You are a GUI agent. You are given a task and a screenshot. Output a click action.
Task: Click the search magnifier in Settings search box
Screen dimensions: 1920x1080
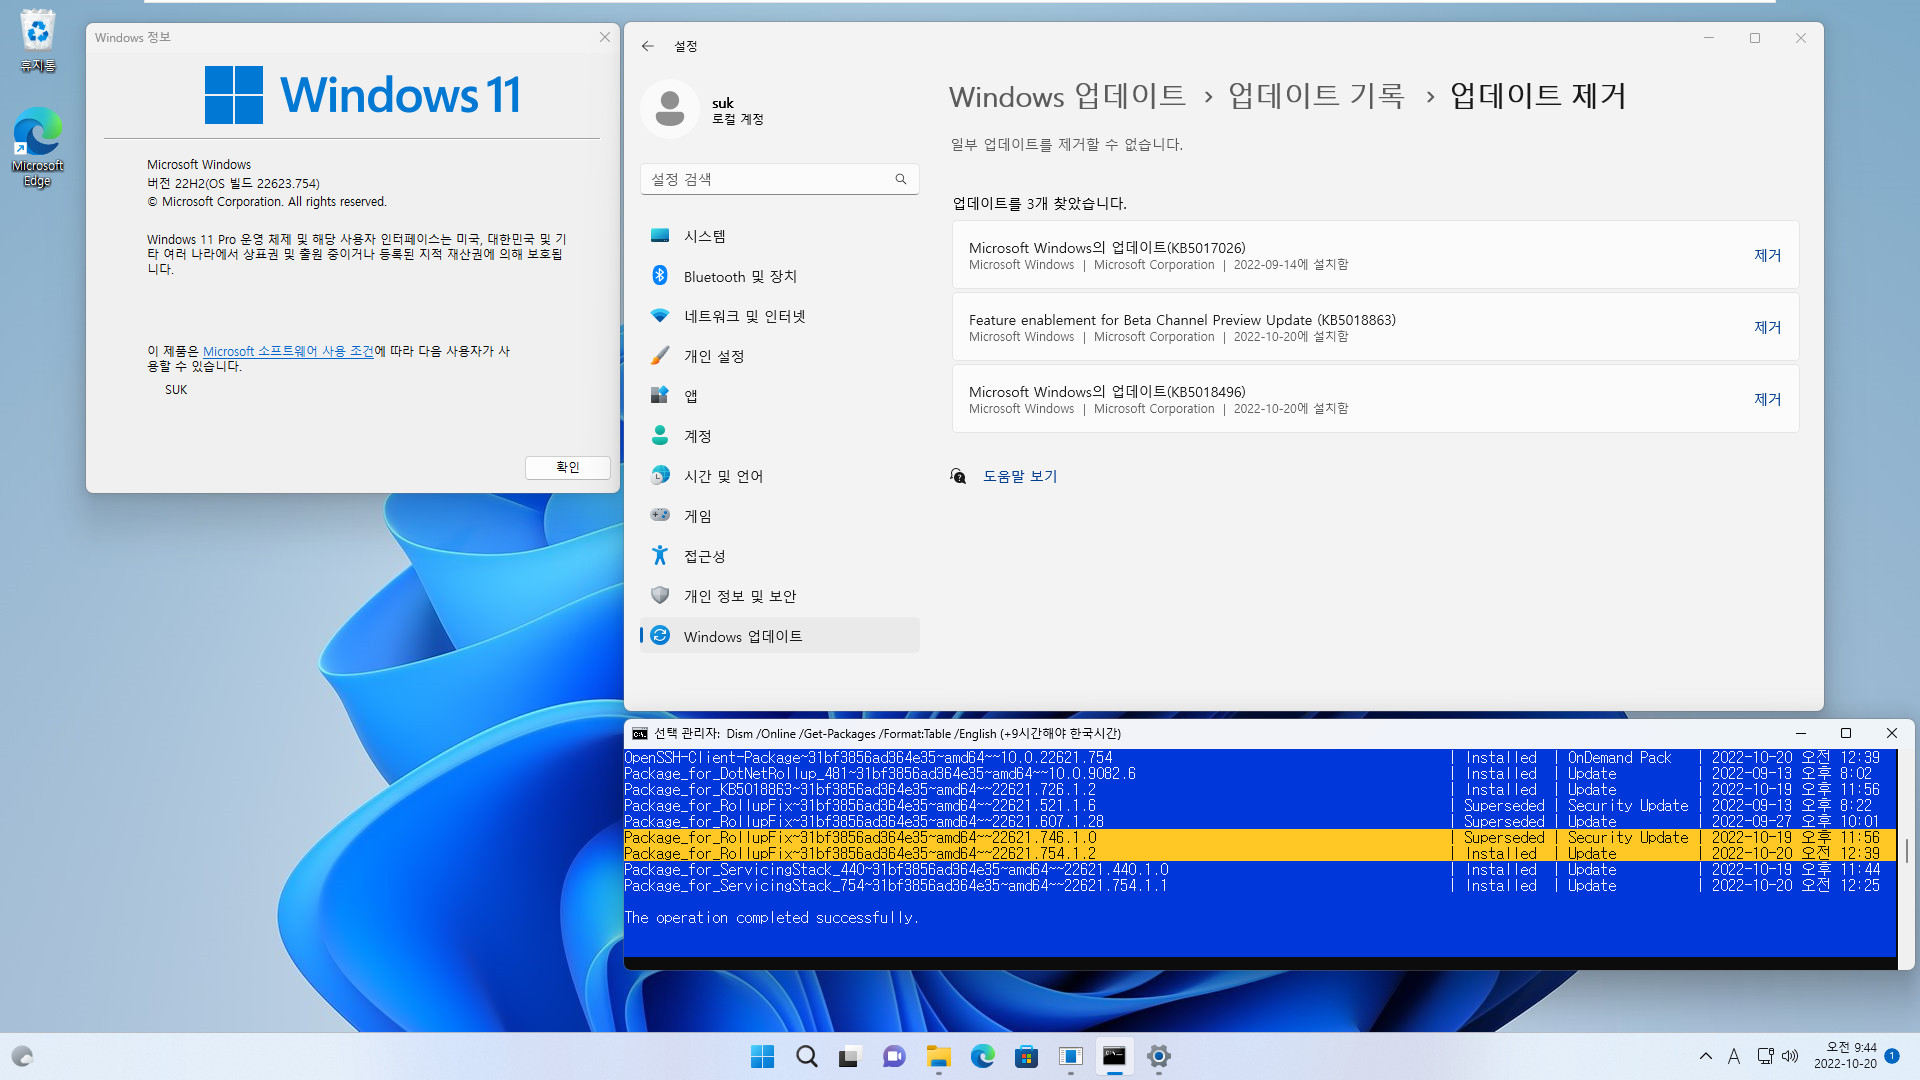click(900, 179)
